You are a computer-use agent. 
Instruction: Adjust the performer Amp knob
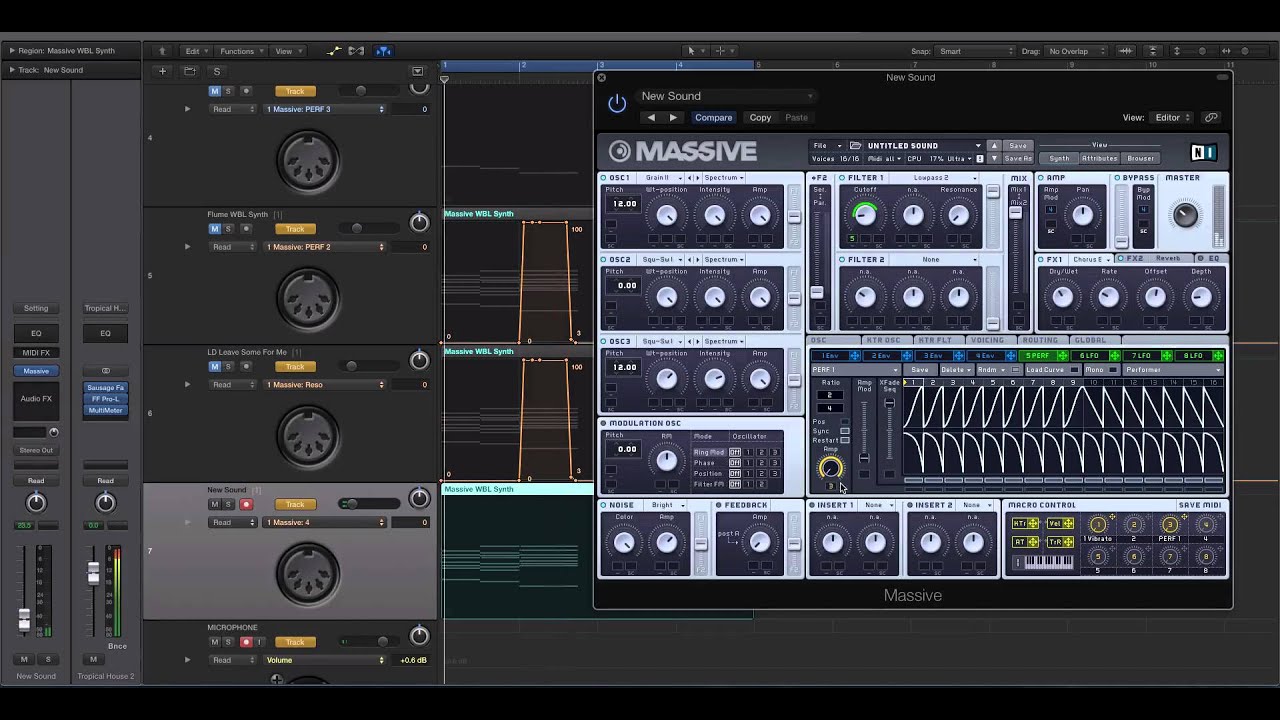pos(830,468)
